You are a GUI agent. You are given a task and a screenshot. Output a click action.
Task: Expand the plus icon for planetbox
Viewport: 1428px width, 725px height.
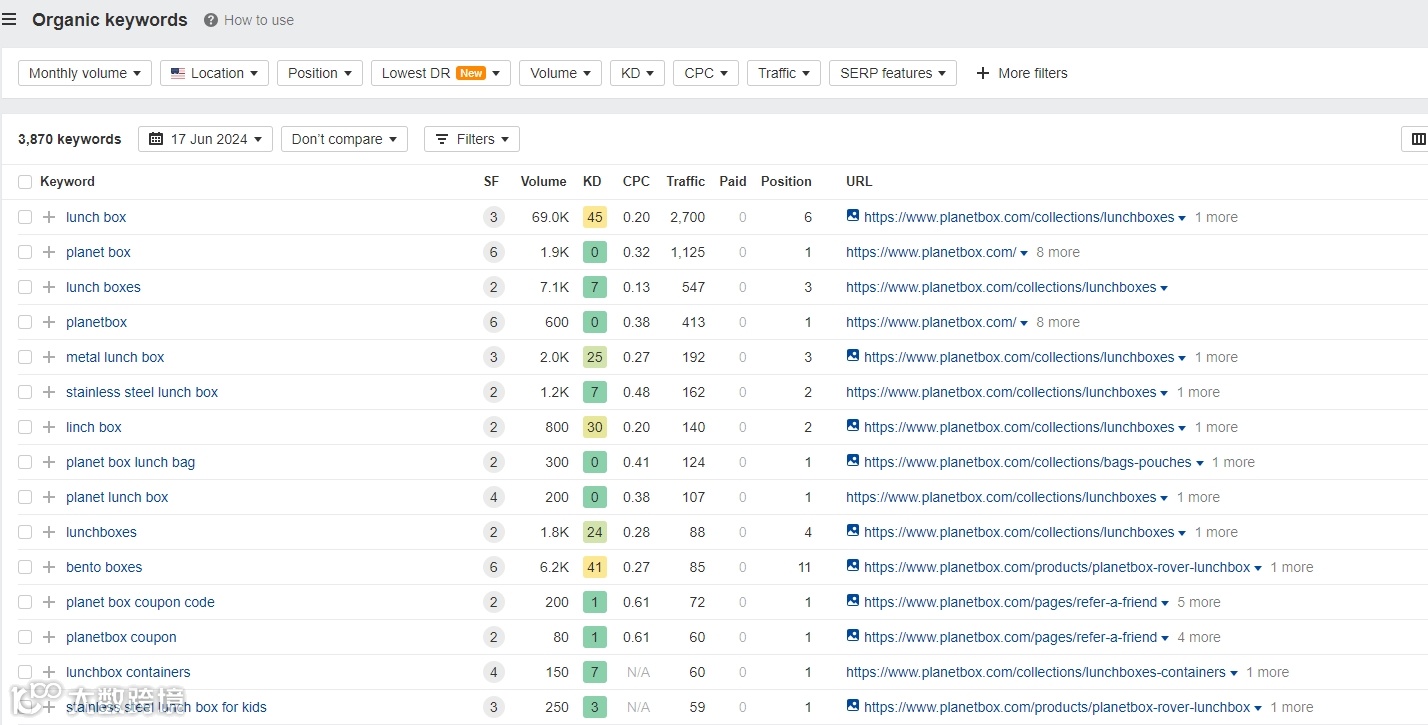click(x=49, y=322)
